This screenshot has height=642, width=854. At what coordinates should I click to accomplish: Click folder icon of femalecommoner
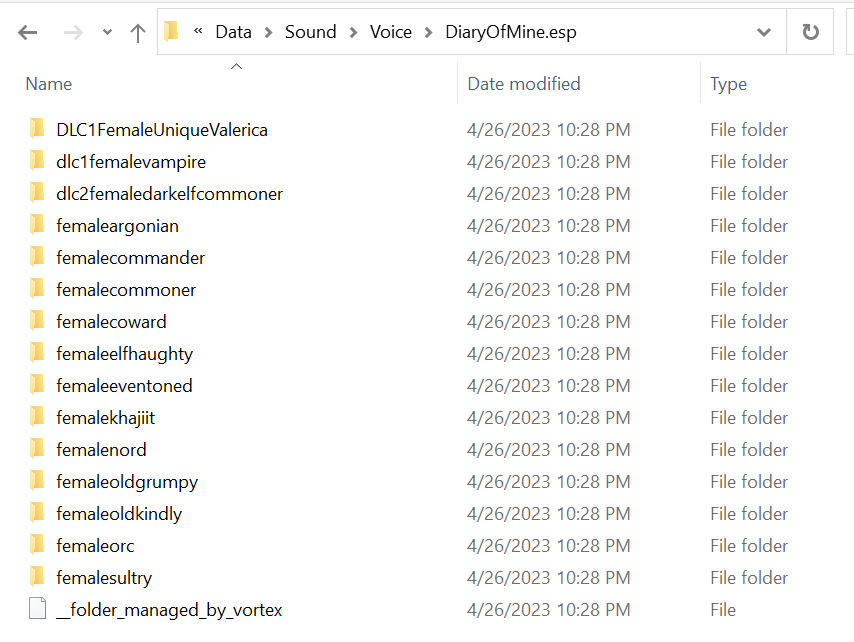coord(37,289)
